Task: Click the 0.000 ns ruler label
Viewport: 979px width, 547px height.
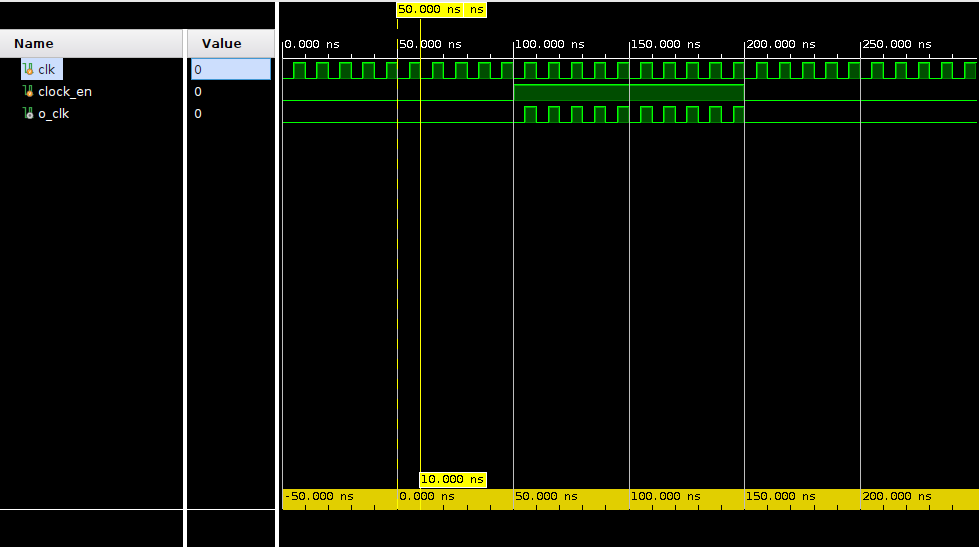Action: pyautogui.click(x=312, y=44)
